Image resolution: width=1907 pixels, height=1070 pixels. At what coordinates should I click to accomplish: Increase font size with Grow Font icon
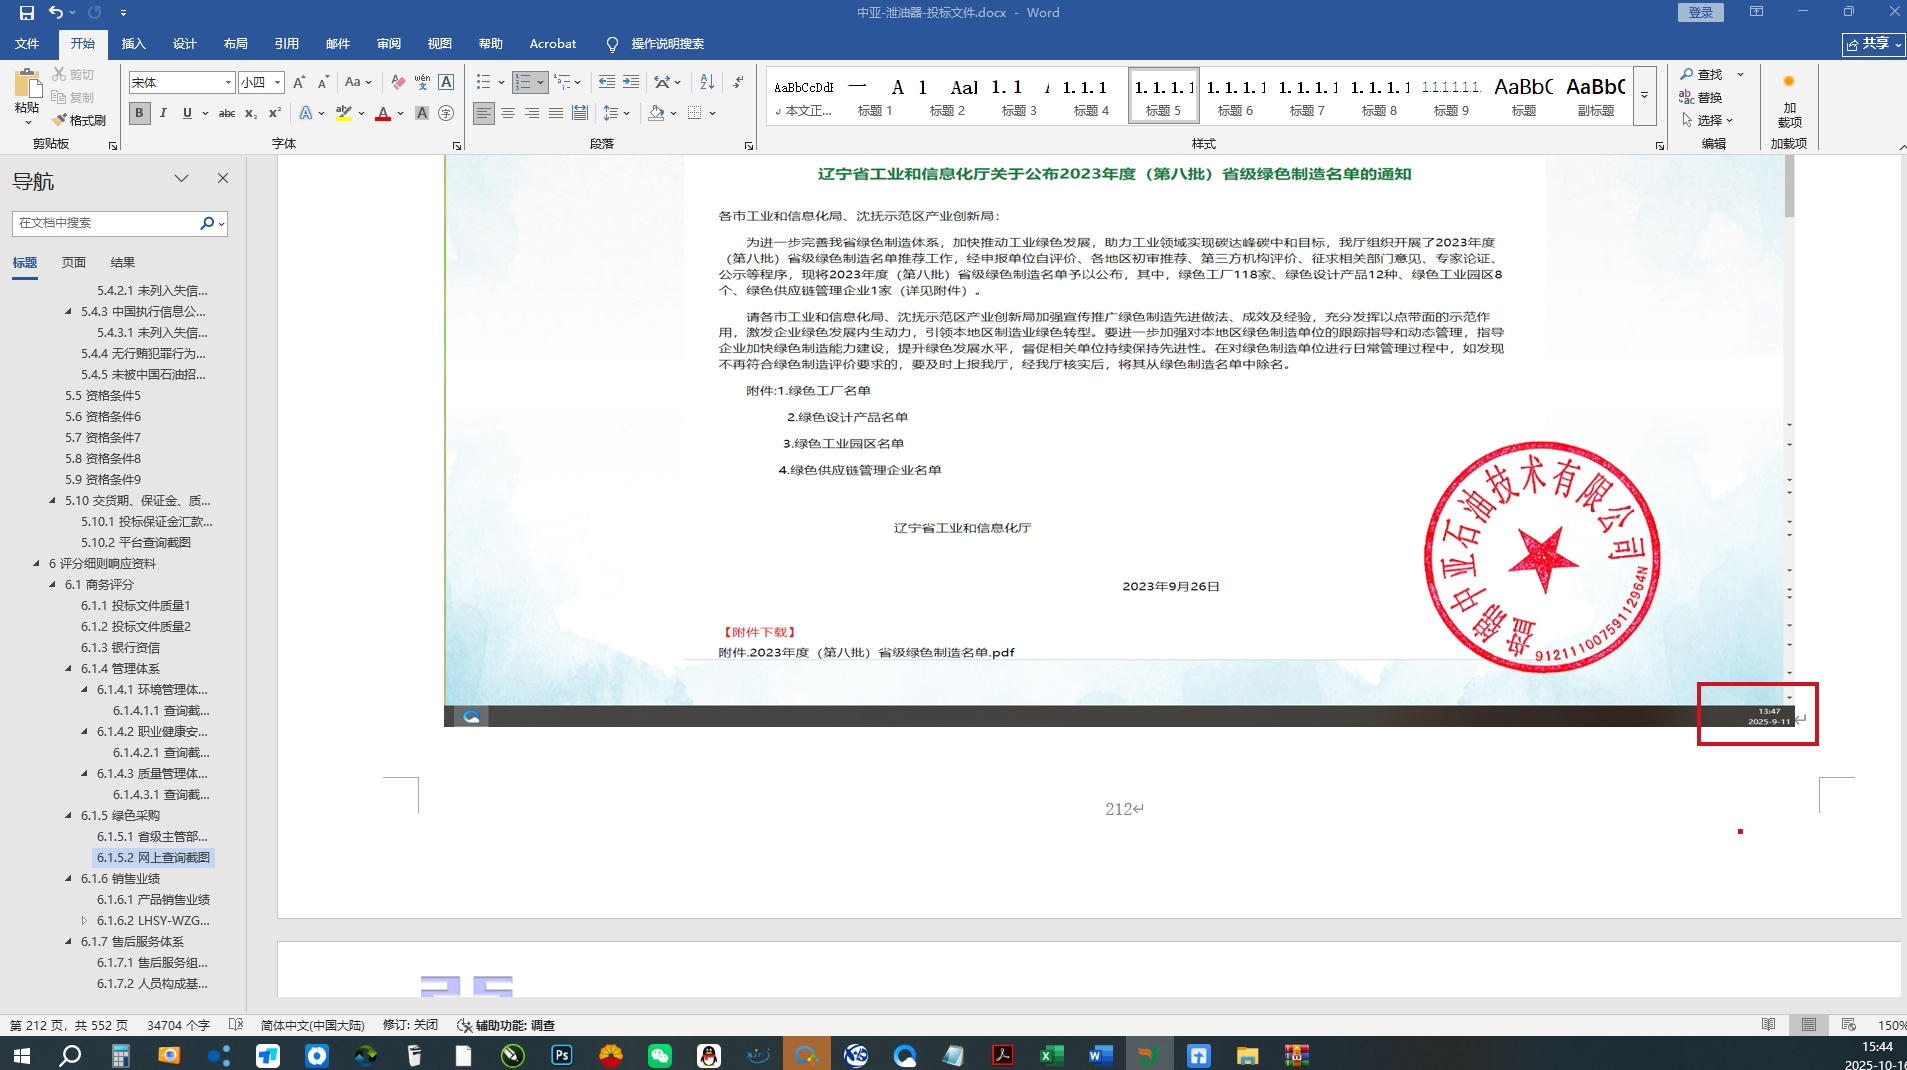pyautogui.click(x=299, y=82)
